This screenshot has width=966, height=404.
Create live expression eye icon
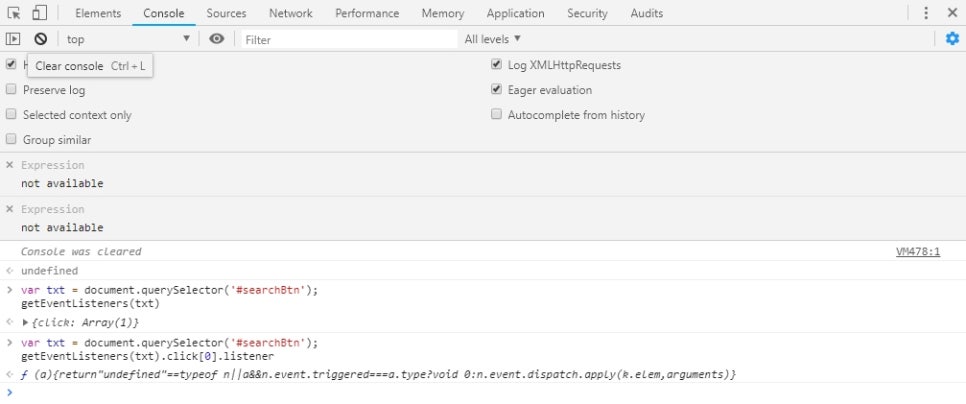tap(216, 39)
